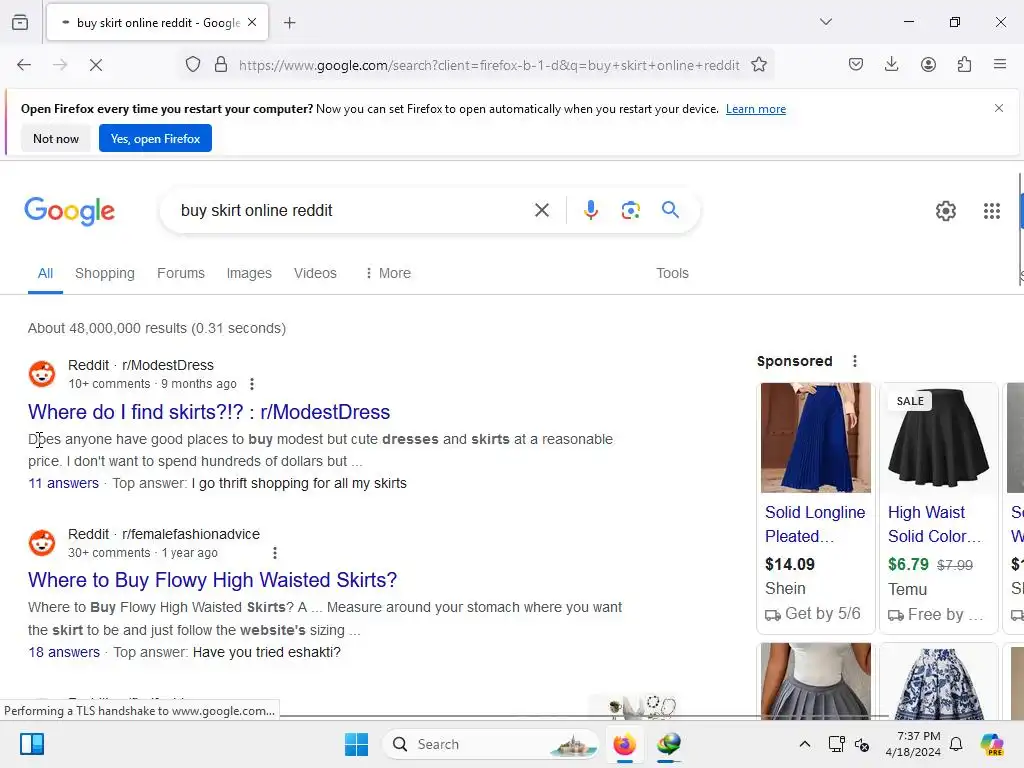Screen dimensions: 1024x768
Task: Stop loading the page
Action: click(x=96, y=65)
